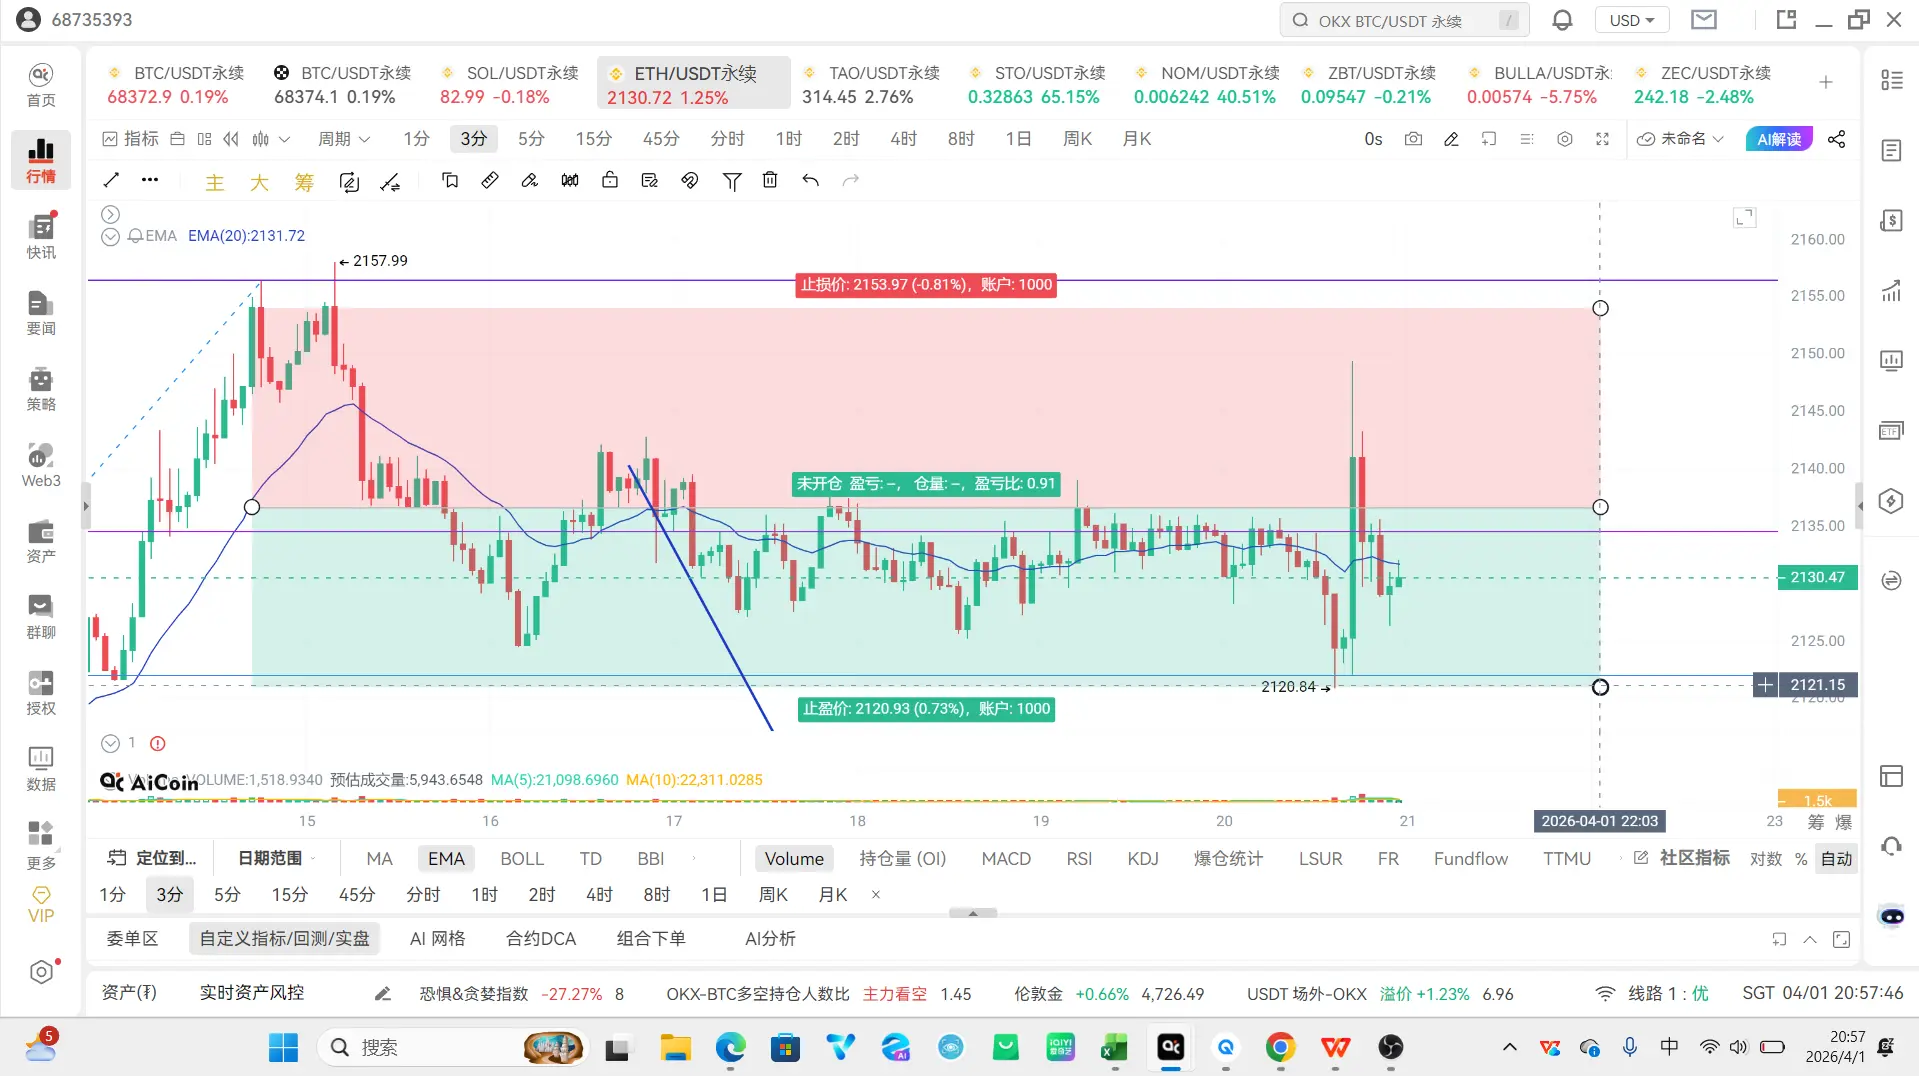Toggle 自动 auto price scale
The height and width of the screenshot is (1076, 1919).
pyautogui.click(x=1836, y=859)
